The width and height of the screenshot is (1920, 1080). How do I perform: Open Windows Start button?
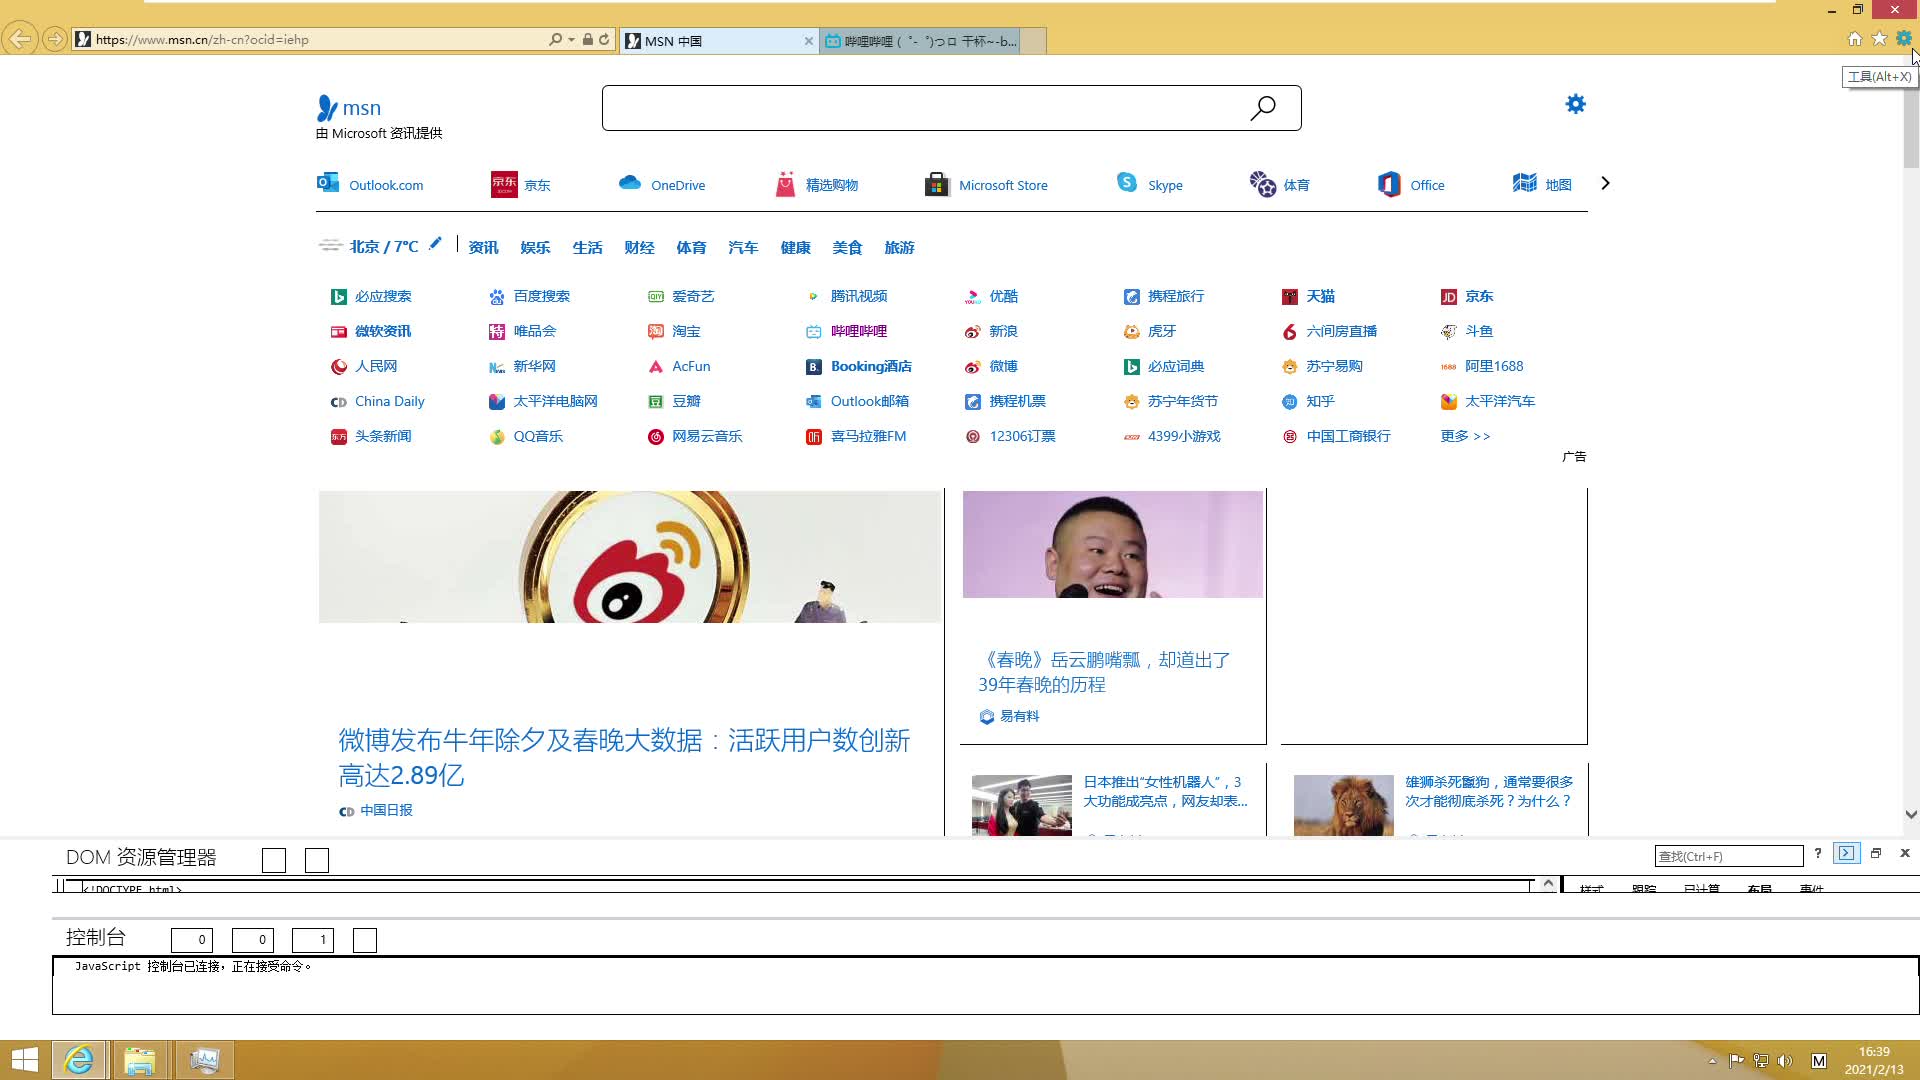coord(24,1060)
